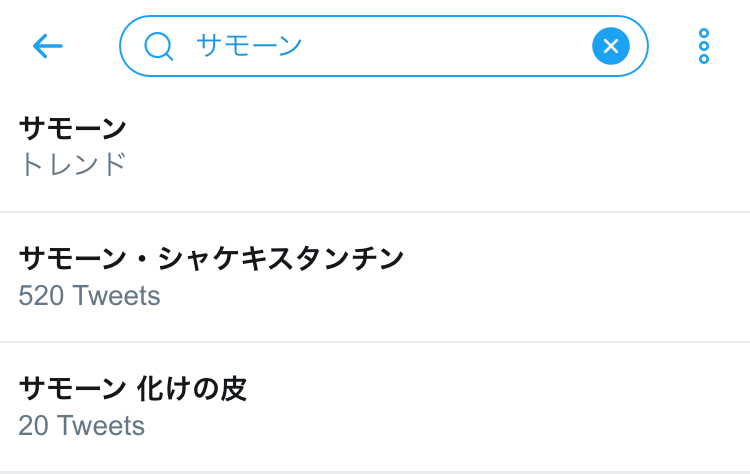
Task: Click empty space inside search box after query
Action: pos(450,46)
